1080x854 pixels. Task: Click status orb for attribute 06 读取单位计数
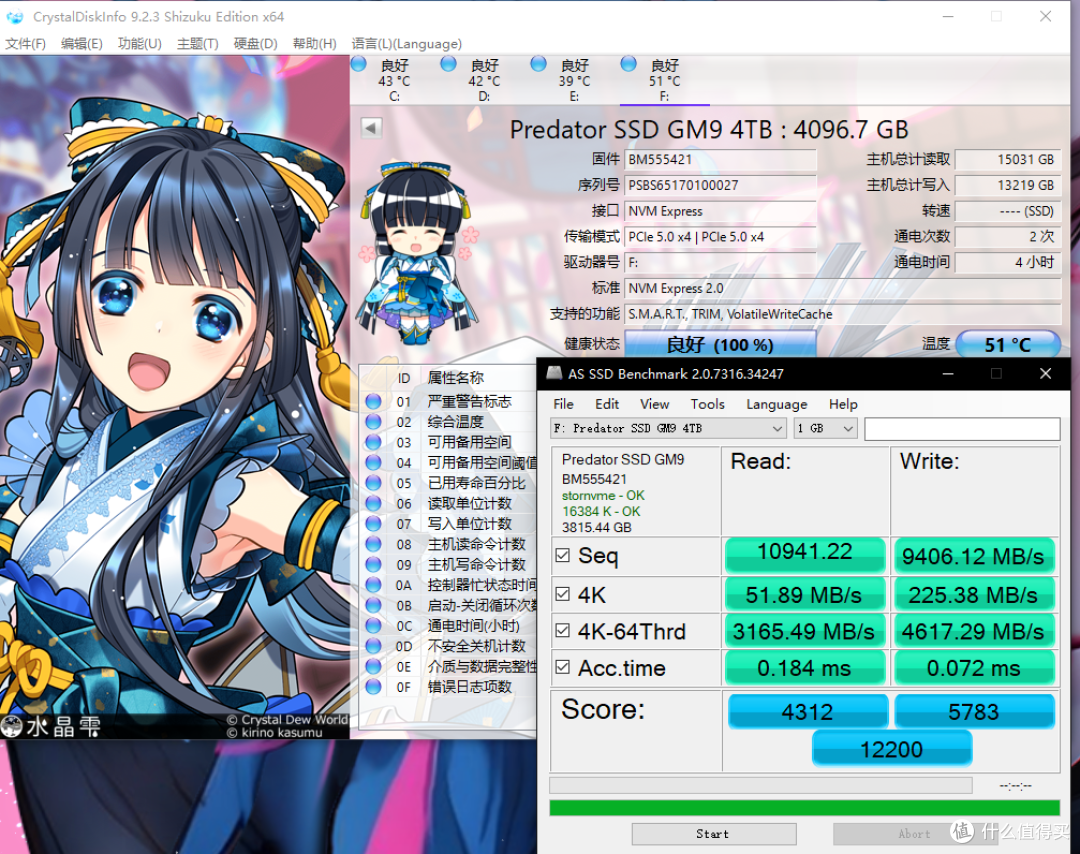click(x=373, y=503)
